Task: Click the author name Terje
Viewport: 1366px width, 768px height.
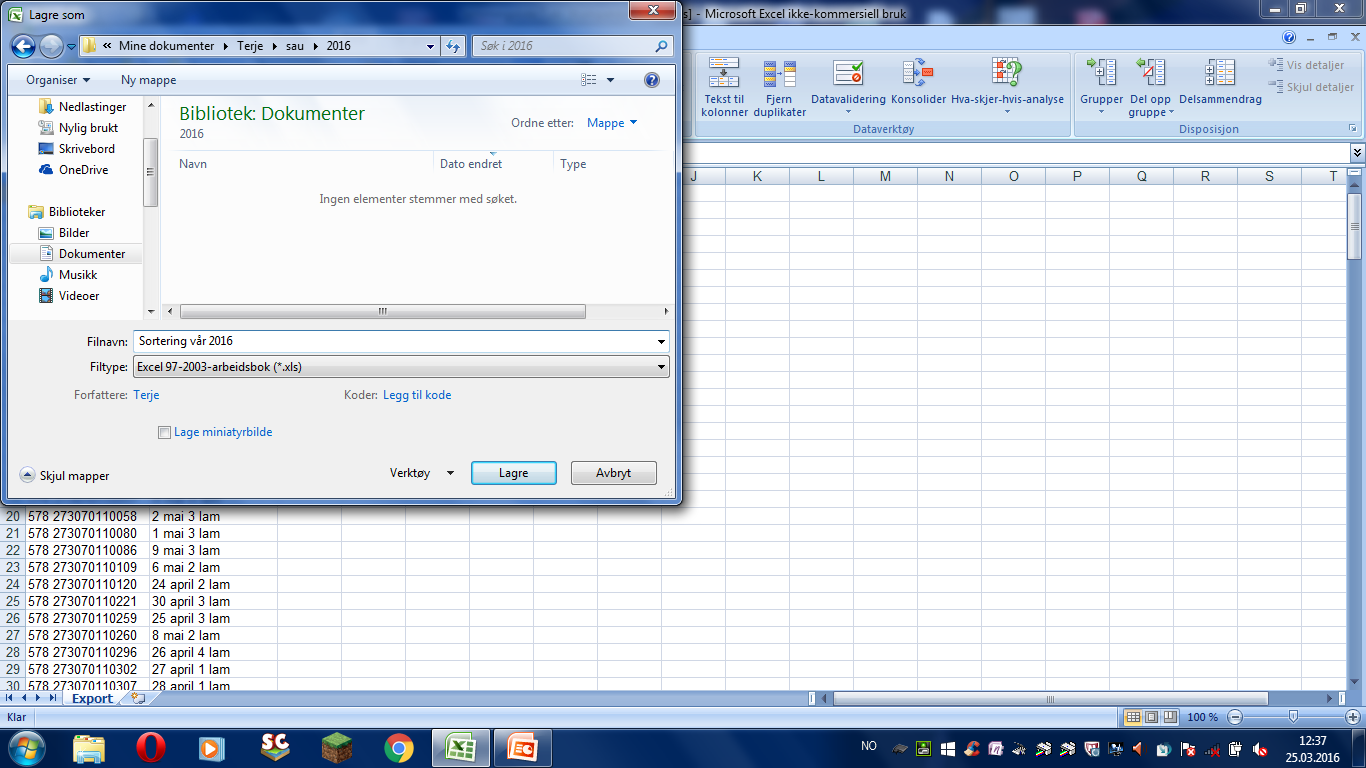Action: 146,395
